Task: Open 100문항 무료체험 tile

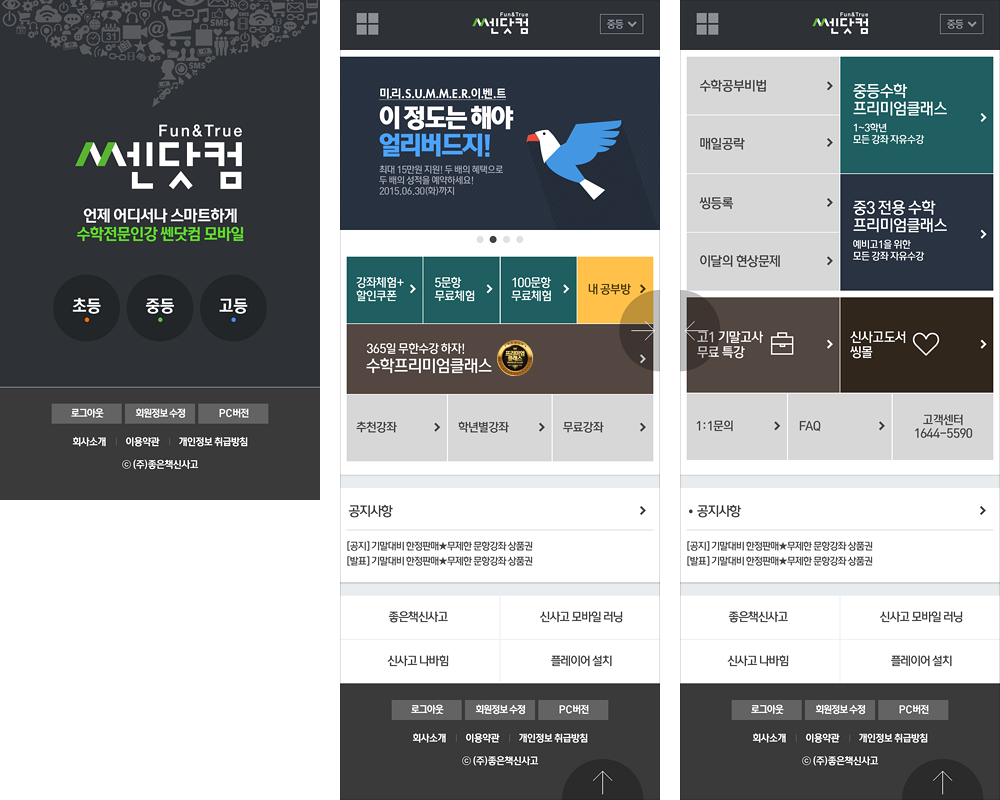Action: point(539,290)
